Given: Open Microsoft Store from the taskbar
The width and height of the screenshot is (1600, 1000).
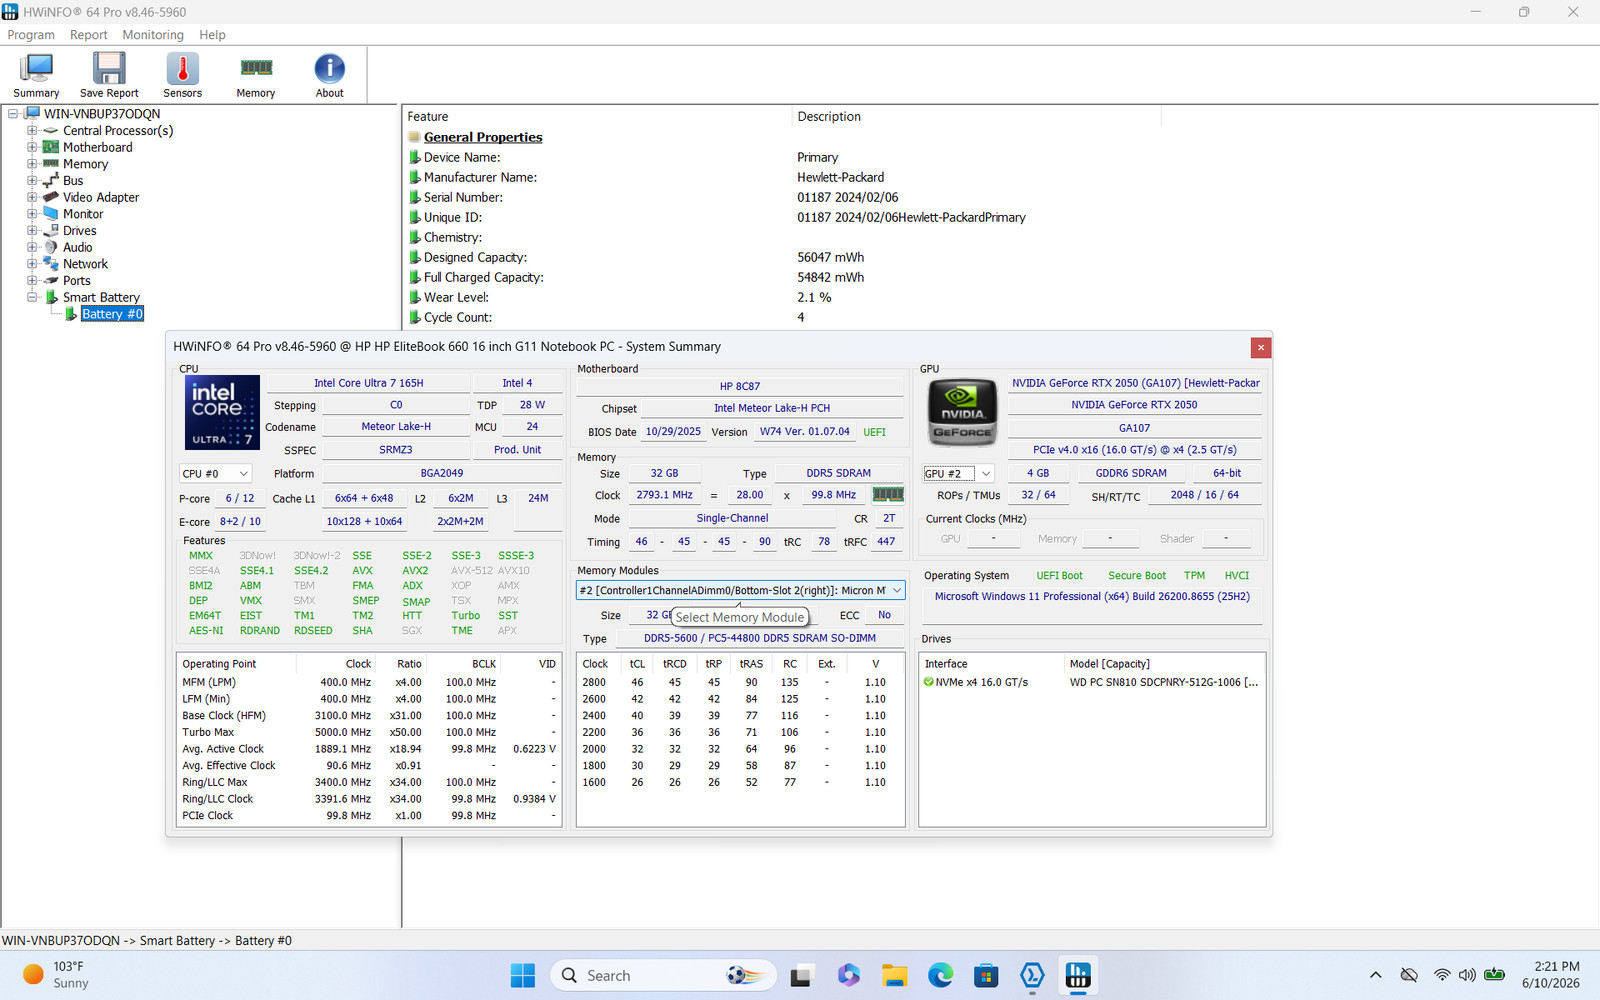Looking at the screenshot, I should pos(986,976).
